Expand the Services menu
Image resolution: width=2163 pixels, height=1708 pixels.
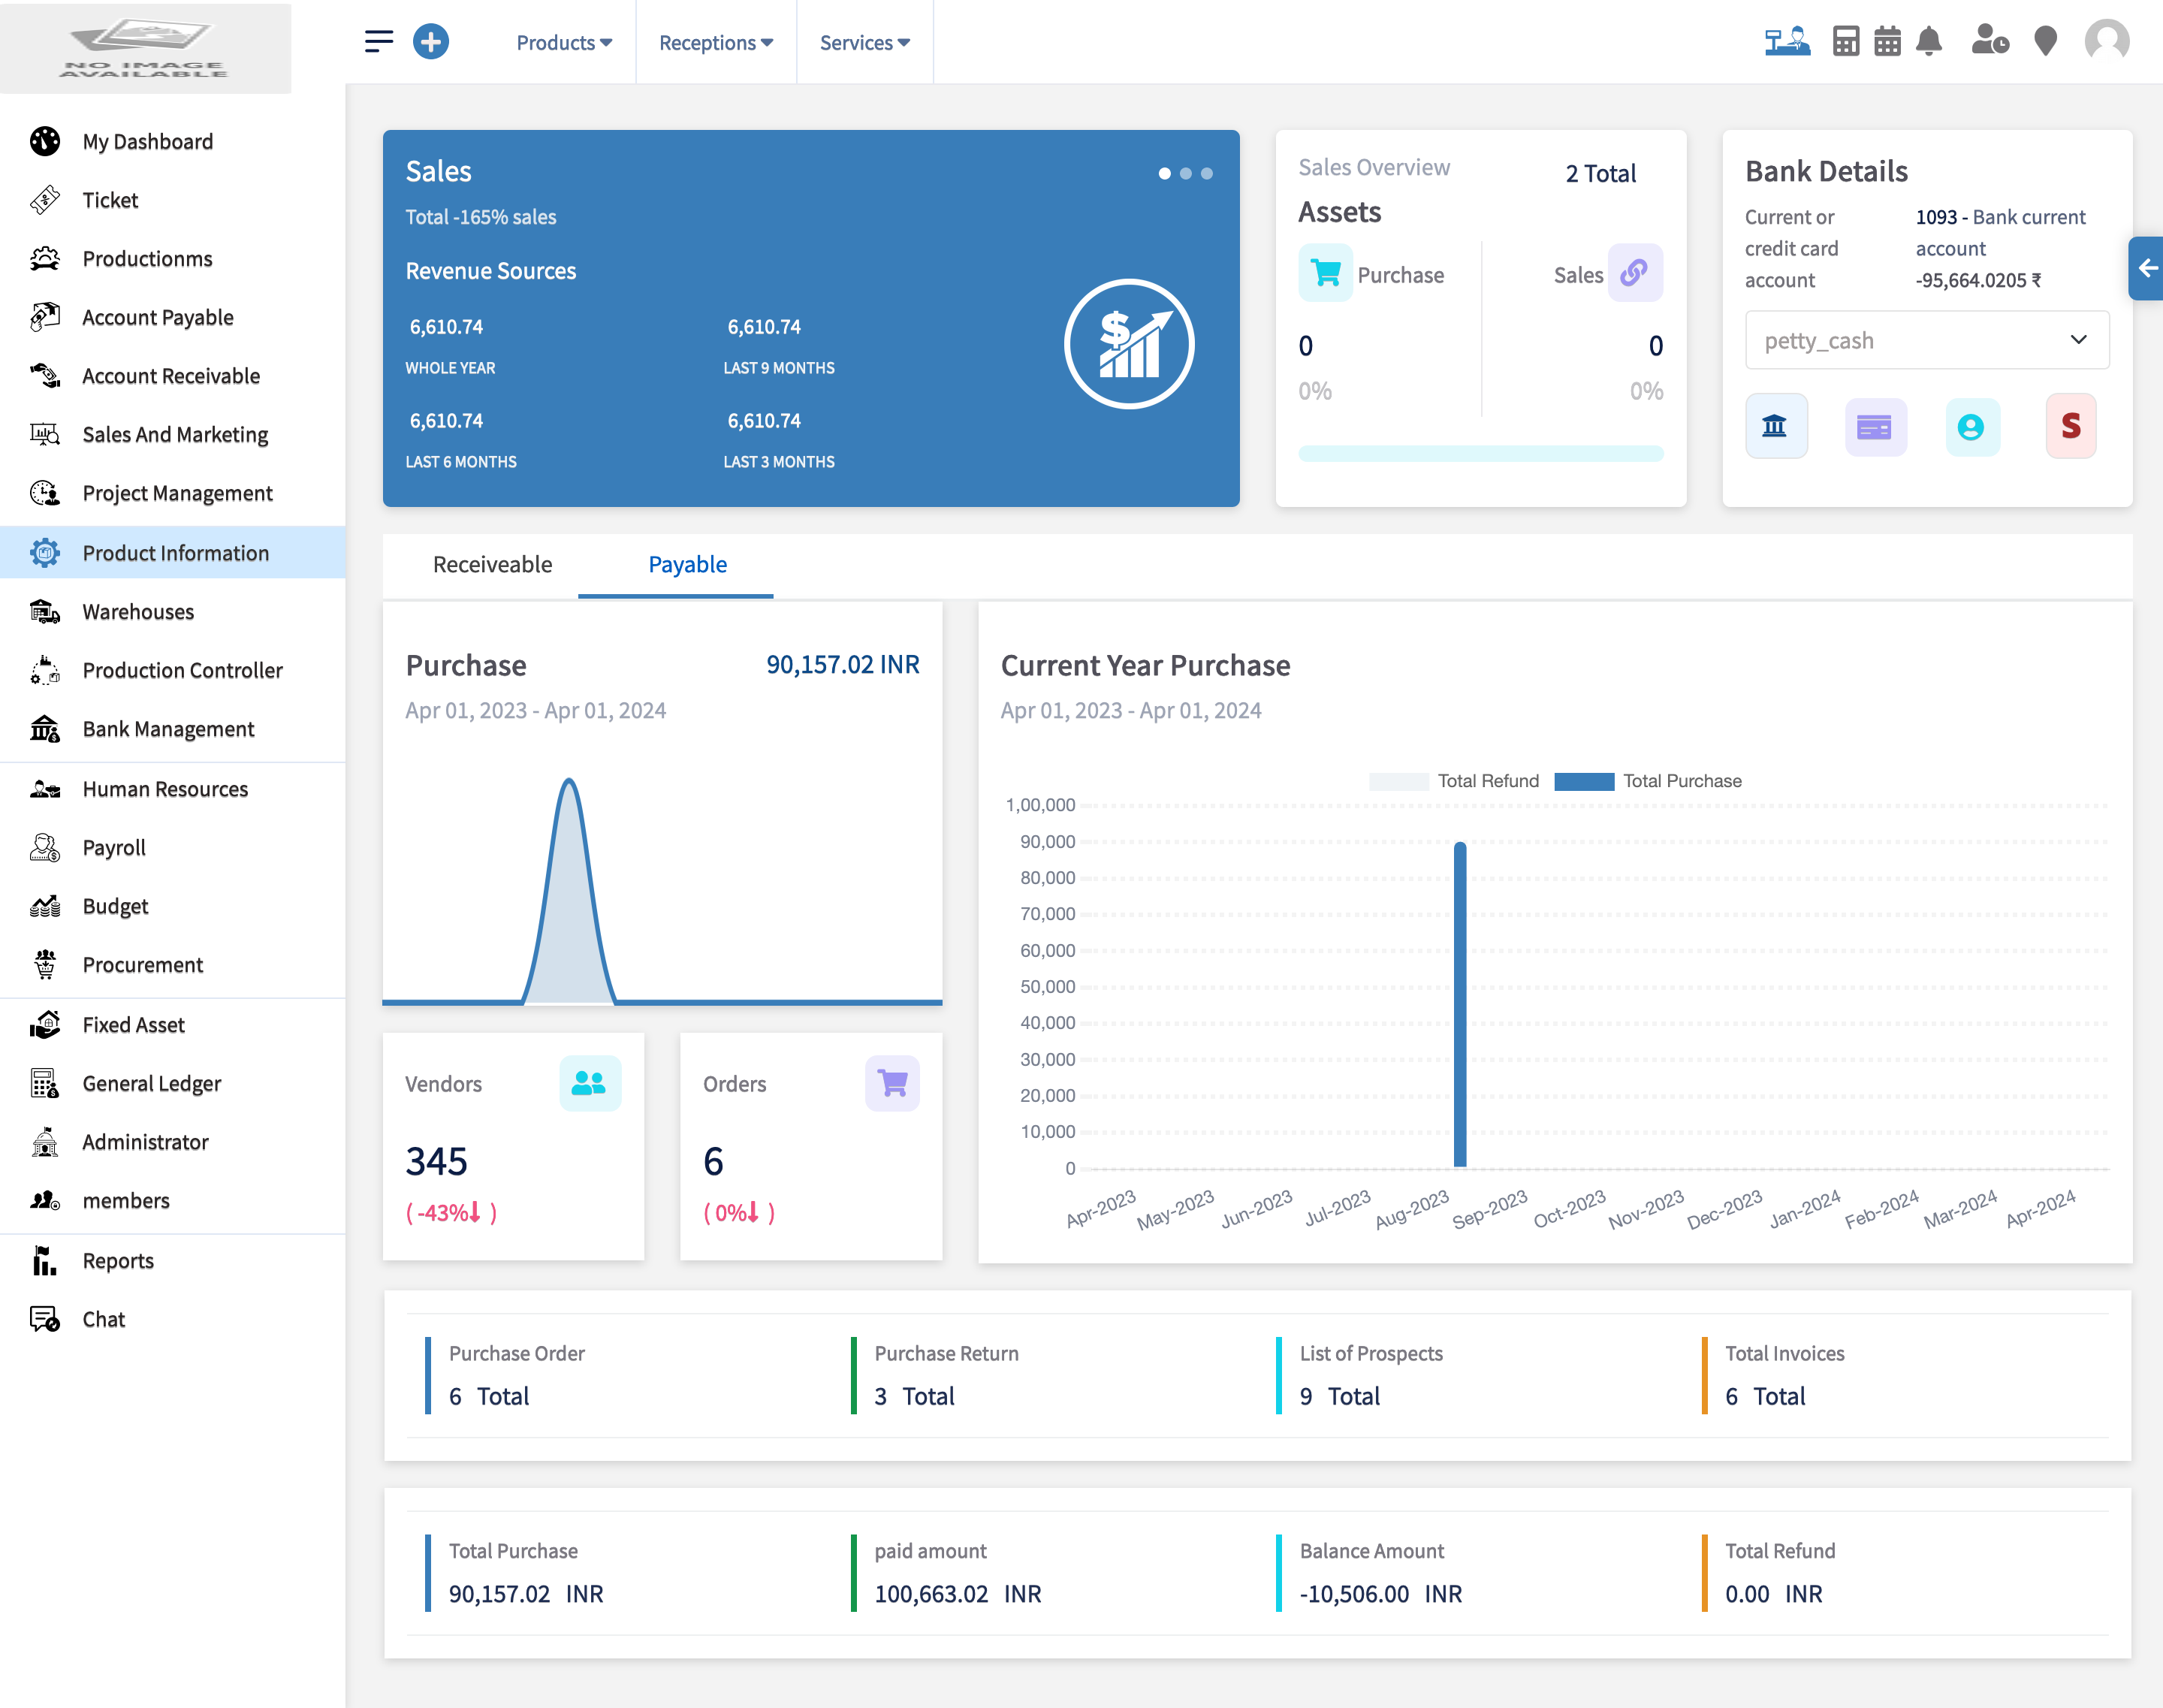863,42
